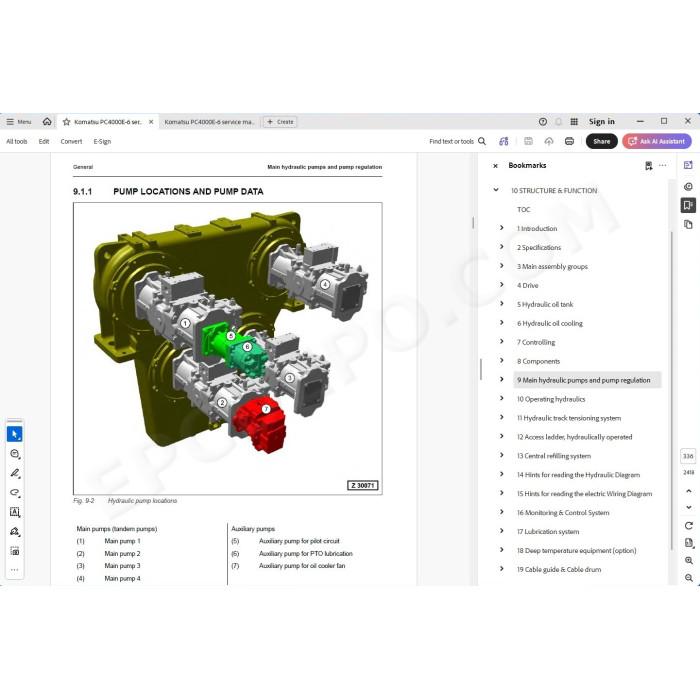700x700 pixels.
Task: Close the first Komatsu PC4000E-6 tab
Action: click(x=151, y=121)
